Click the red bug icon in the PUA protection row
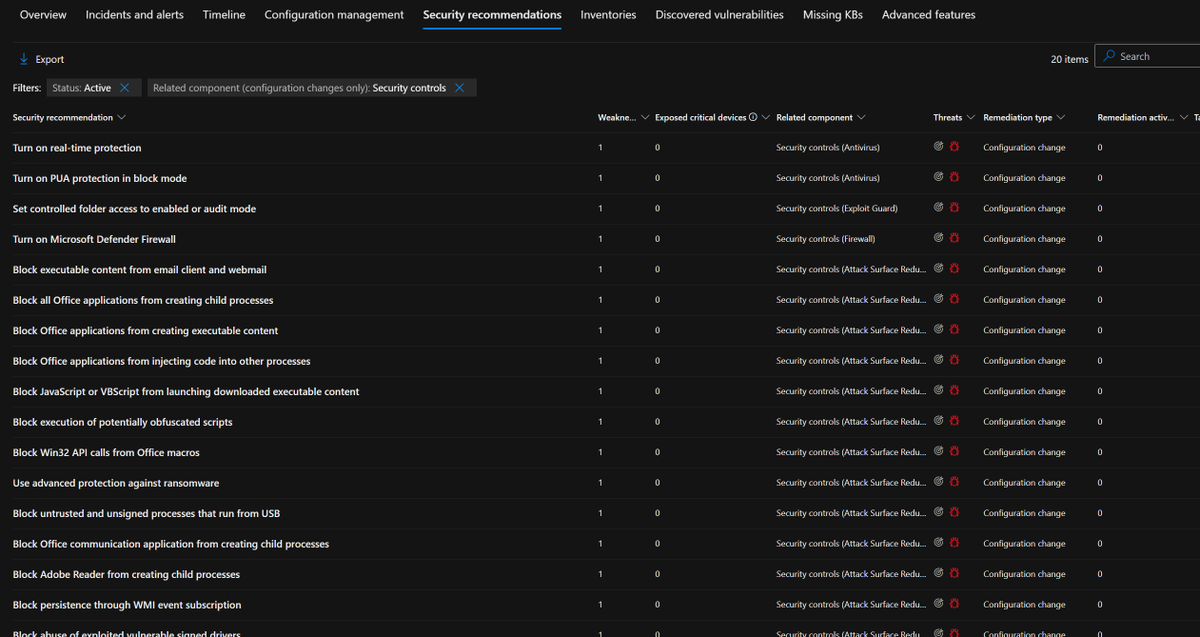The height and width of the screenshot is (637, 1200). pyautogui.click(x=954, y=177)
